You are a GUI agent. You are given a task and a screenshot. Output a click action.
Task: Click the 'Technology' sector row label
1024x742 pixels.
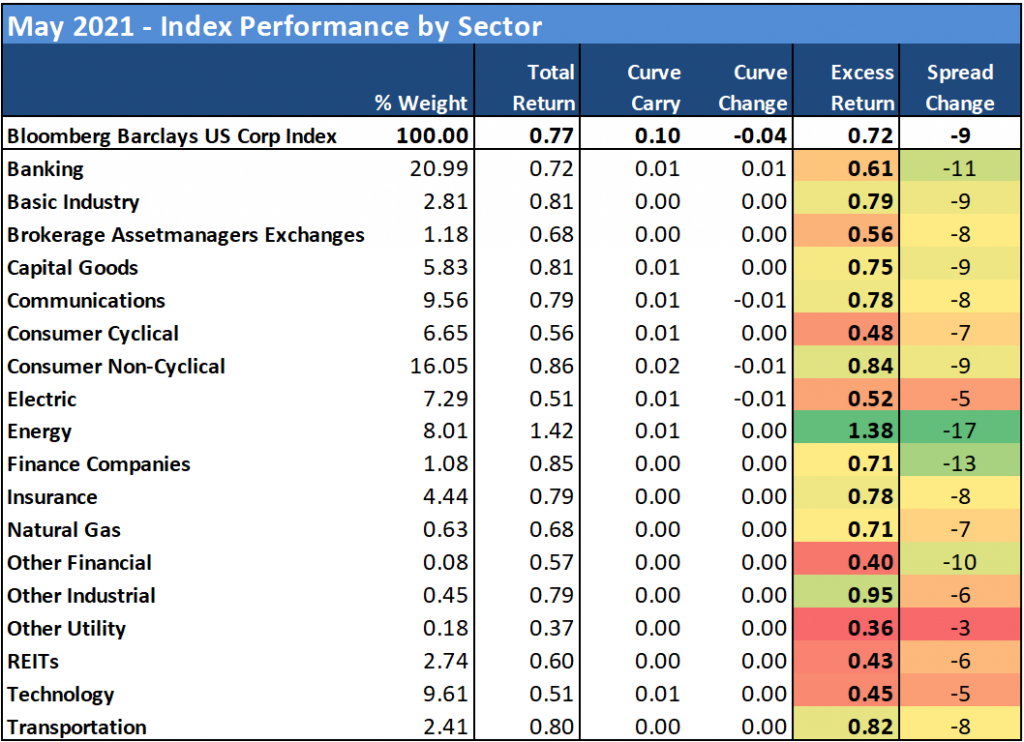tap(61, 695)
